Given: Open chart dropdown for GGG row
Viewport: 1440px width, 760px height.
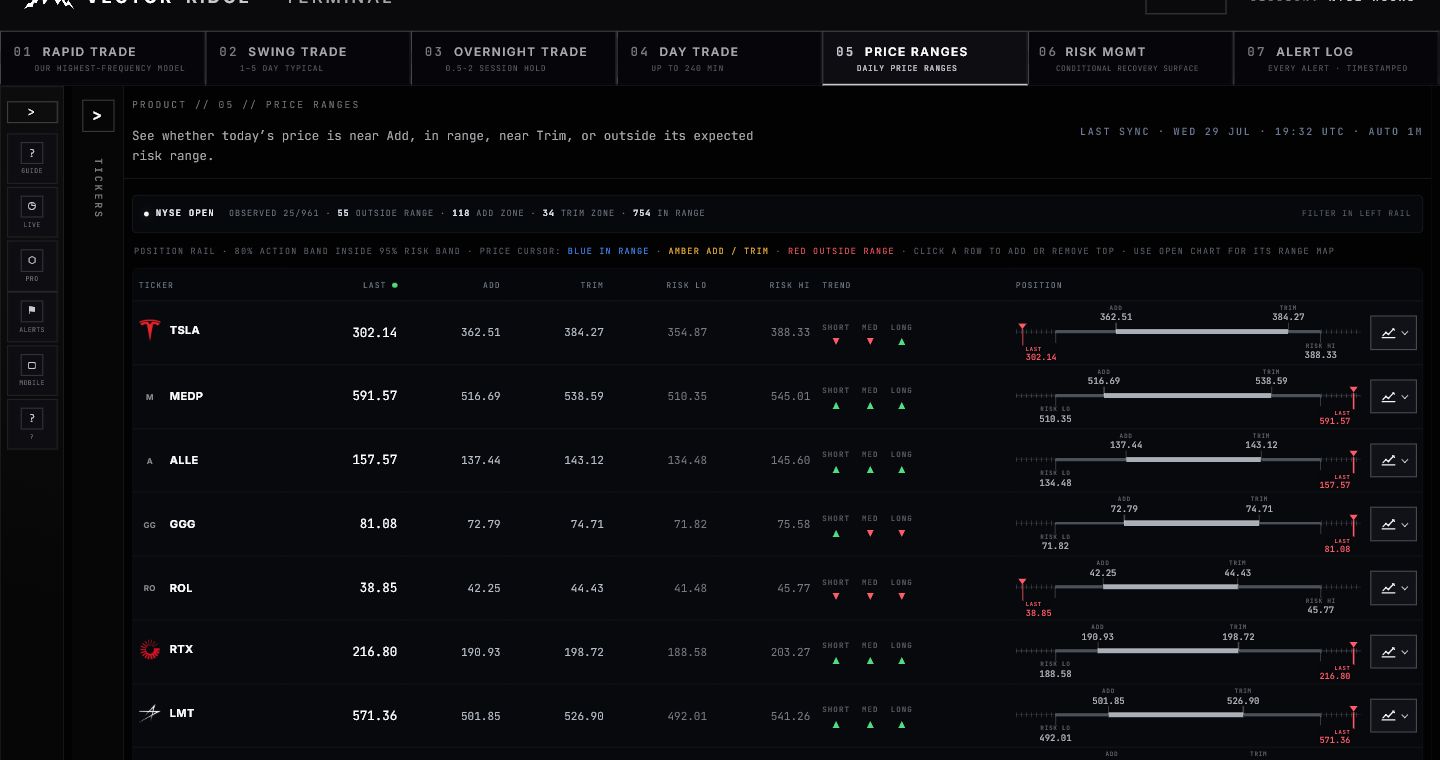Looking at the screenshot, I should point(1393,524).
